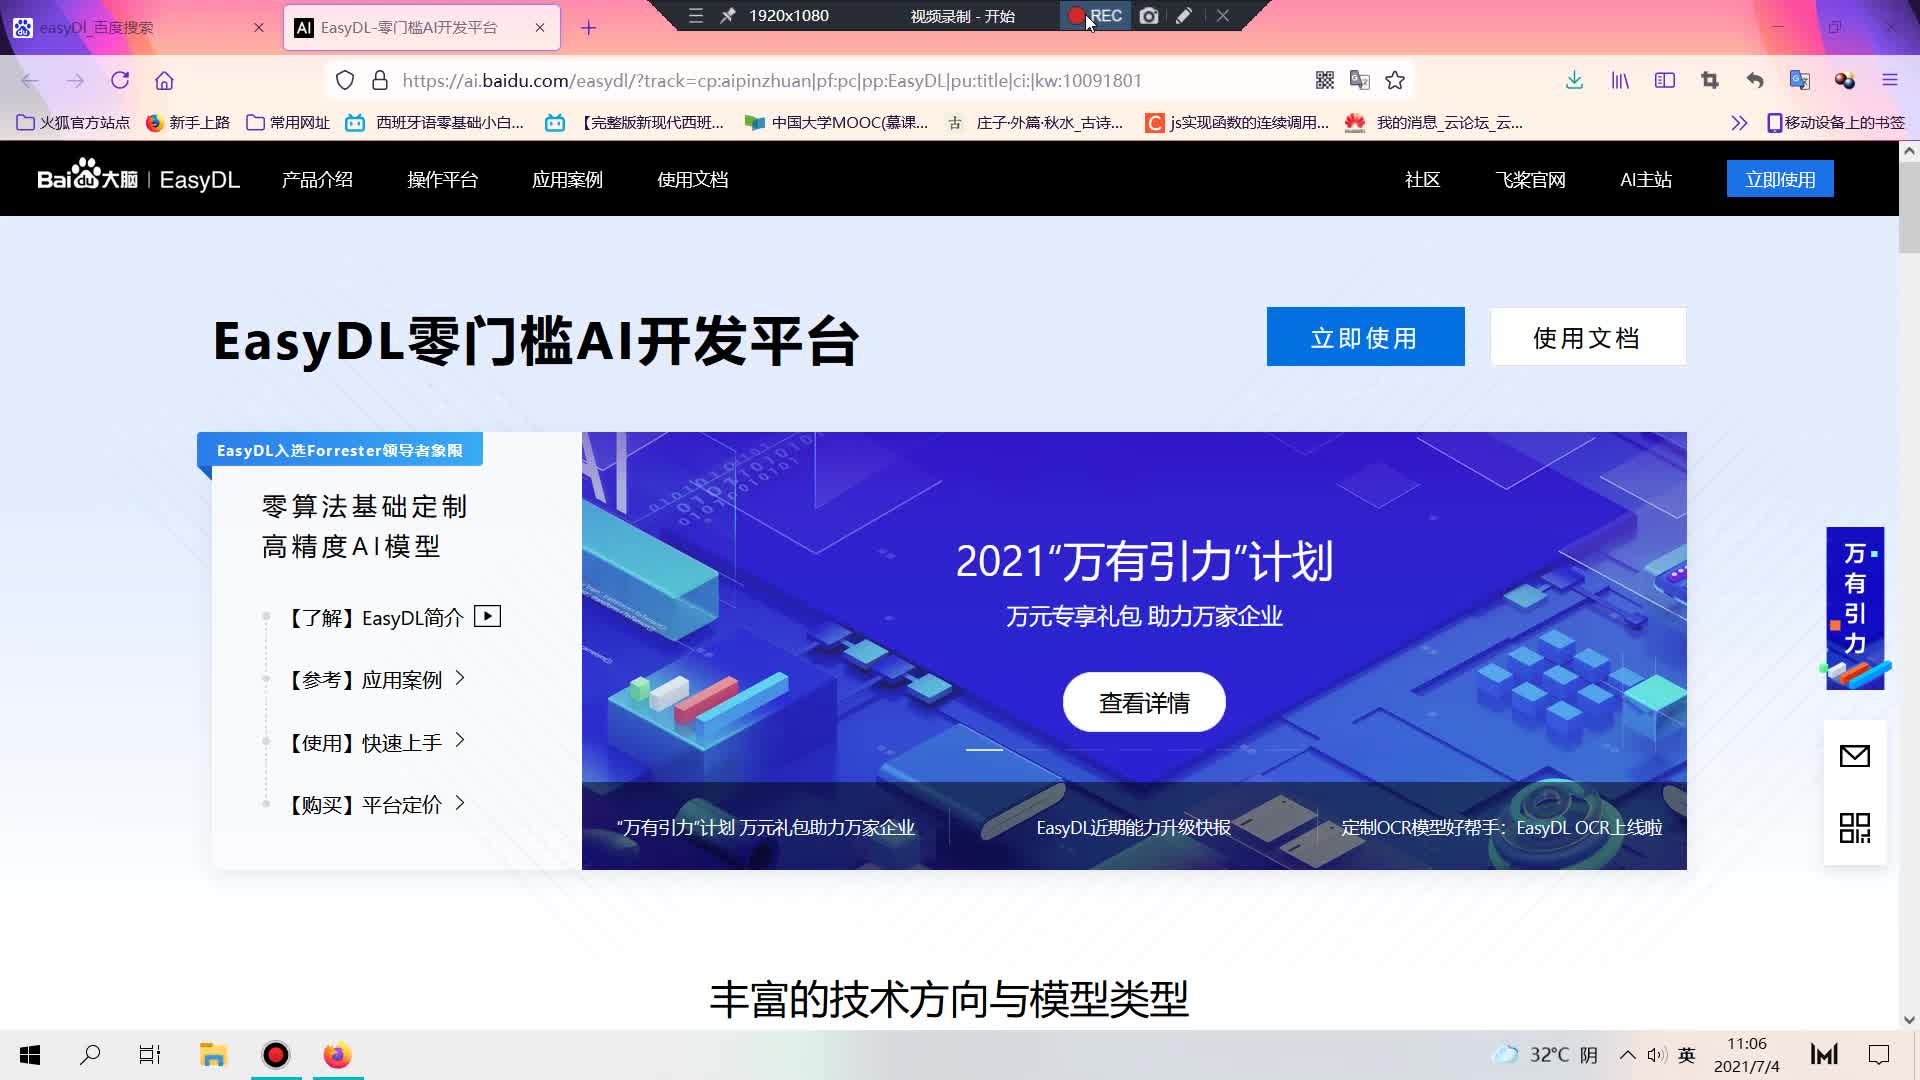
Task: Toggle the sidebar view icon
Action: (x=1665, y=80)
